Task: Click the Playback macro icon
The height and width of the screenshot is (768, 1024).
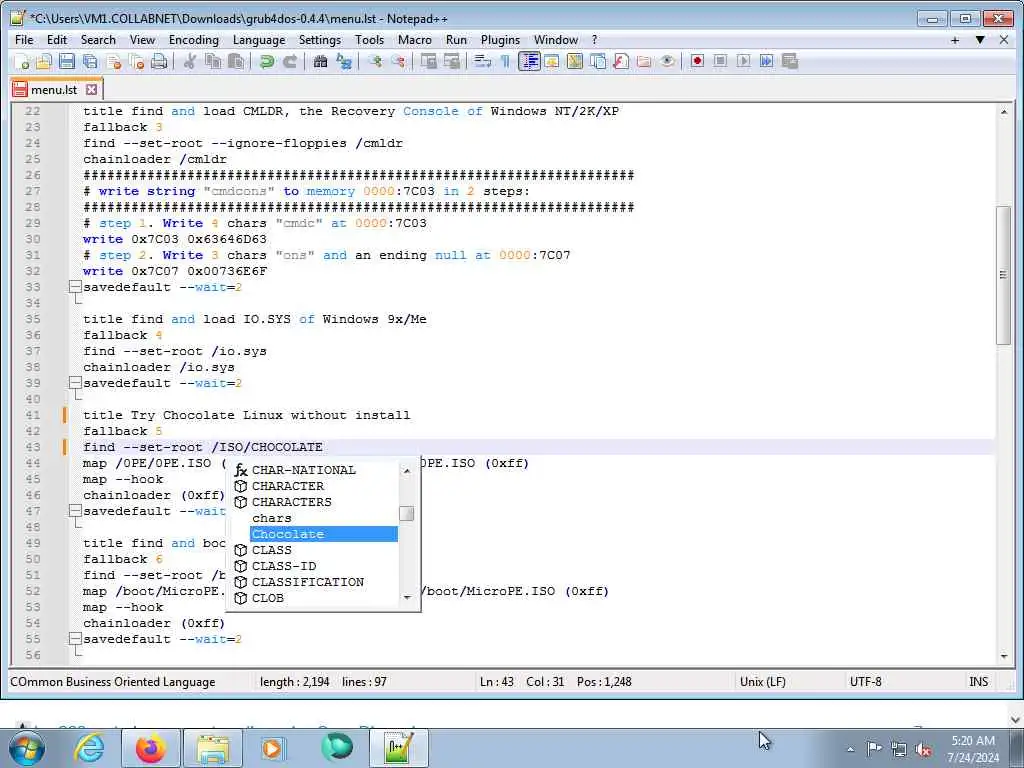Action: point(743,61)
